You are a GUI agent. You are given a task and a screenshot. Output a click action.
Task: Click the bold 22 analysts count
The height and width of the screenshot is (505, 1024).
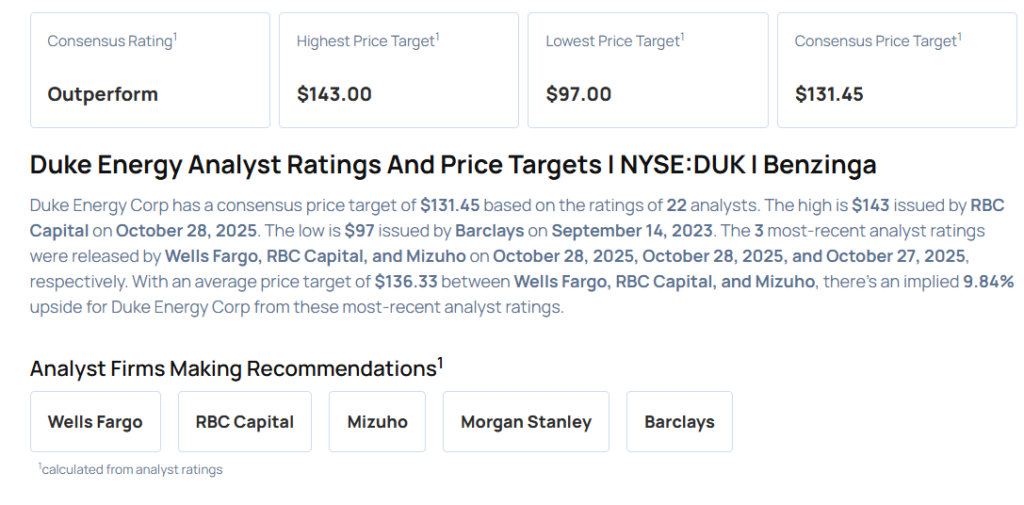[677, 205]
